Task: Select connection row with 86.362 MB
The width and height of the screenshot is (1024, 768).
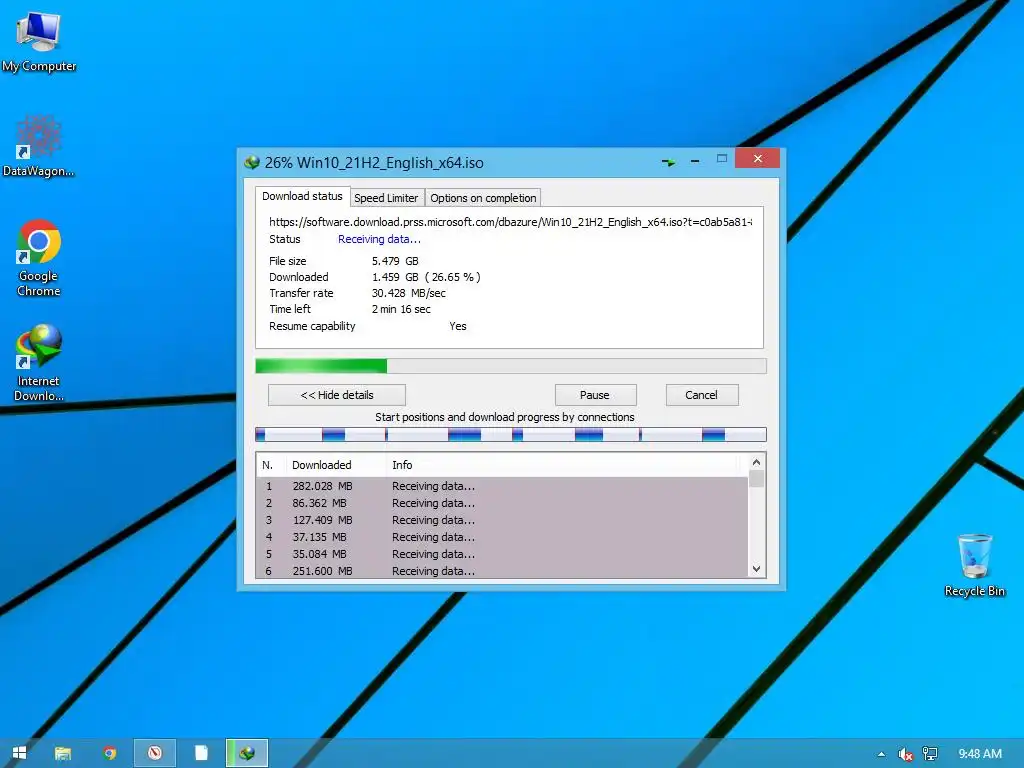Action: (x=502, y=504)
